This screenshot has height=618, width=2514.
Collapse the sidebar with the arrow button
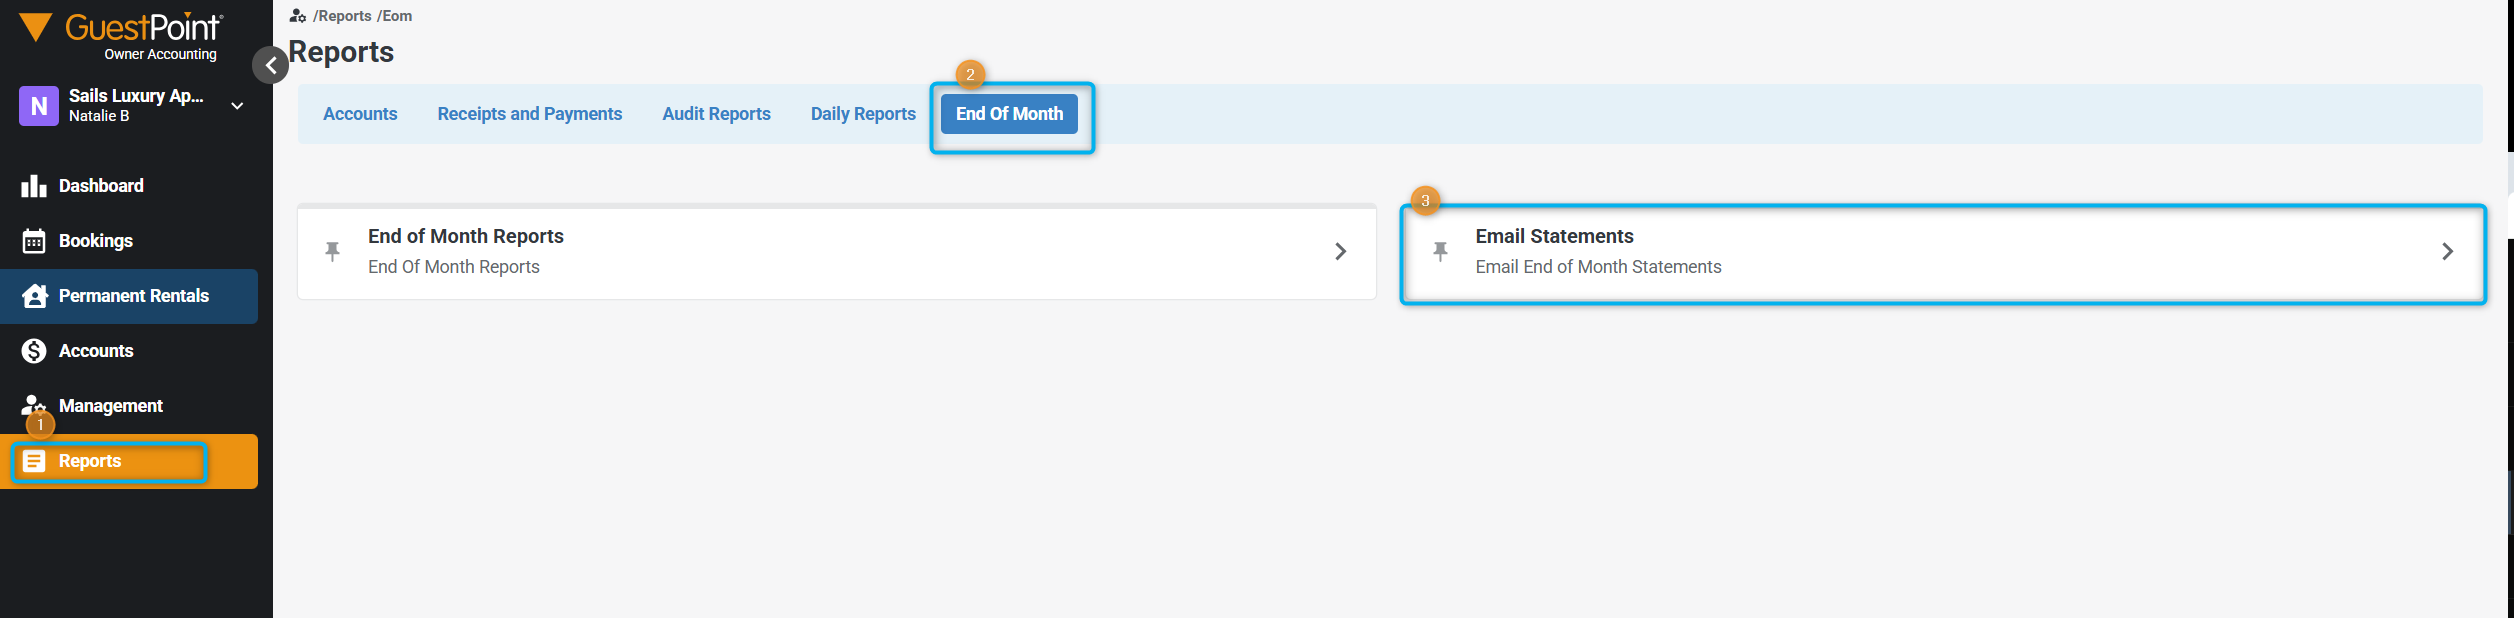tap(270, 65)
